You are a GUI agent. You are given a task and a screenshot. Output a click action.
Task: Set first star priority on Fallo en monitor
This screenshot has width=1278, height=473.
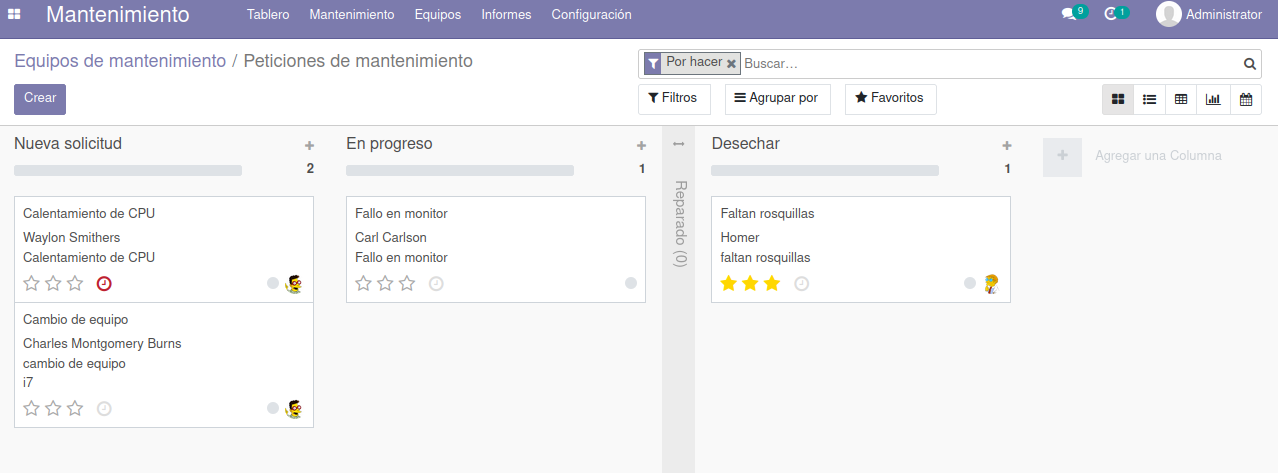[363, 284]
